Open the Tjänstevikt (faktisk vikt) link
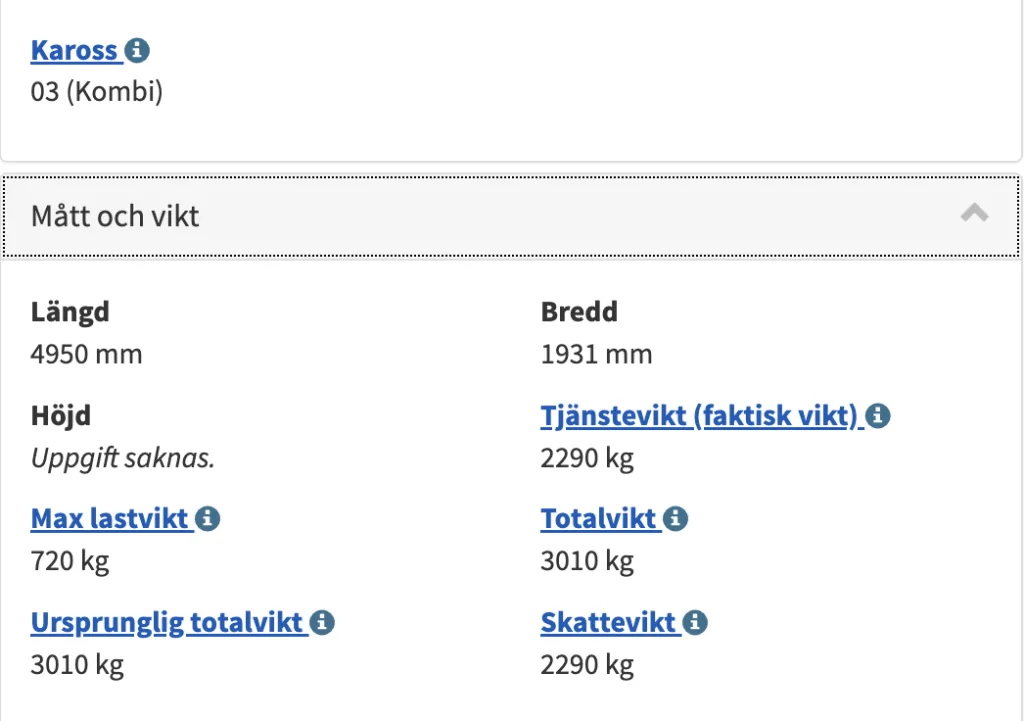The image size is (1024, 721). pos(700,416)
